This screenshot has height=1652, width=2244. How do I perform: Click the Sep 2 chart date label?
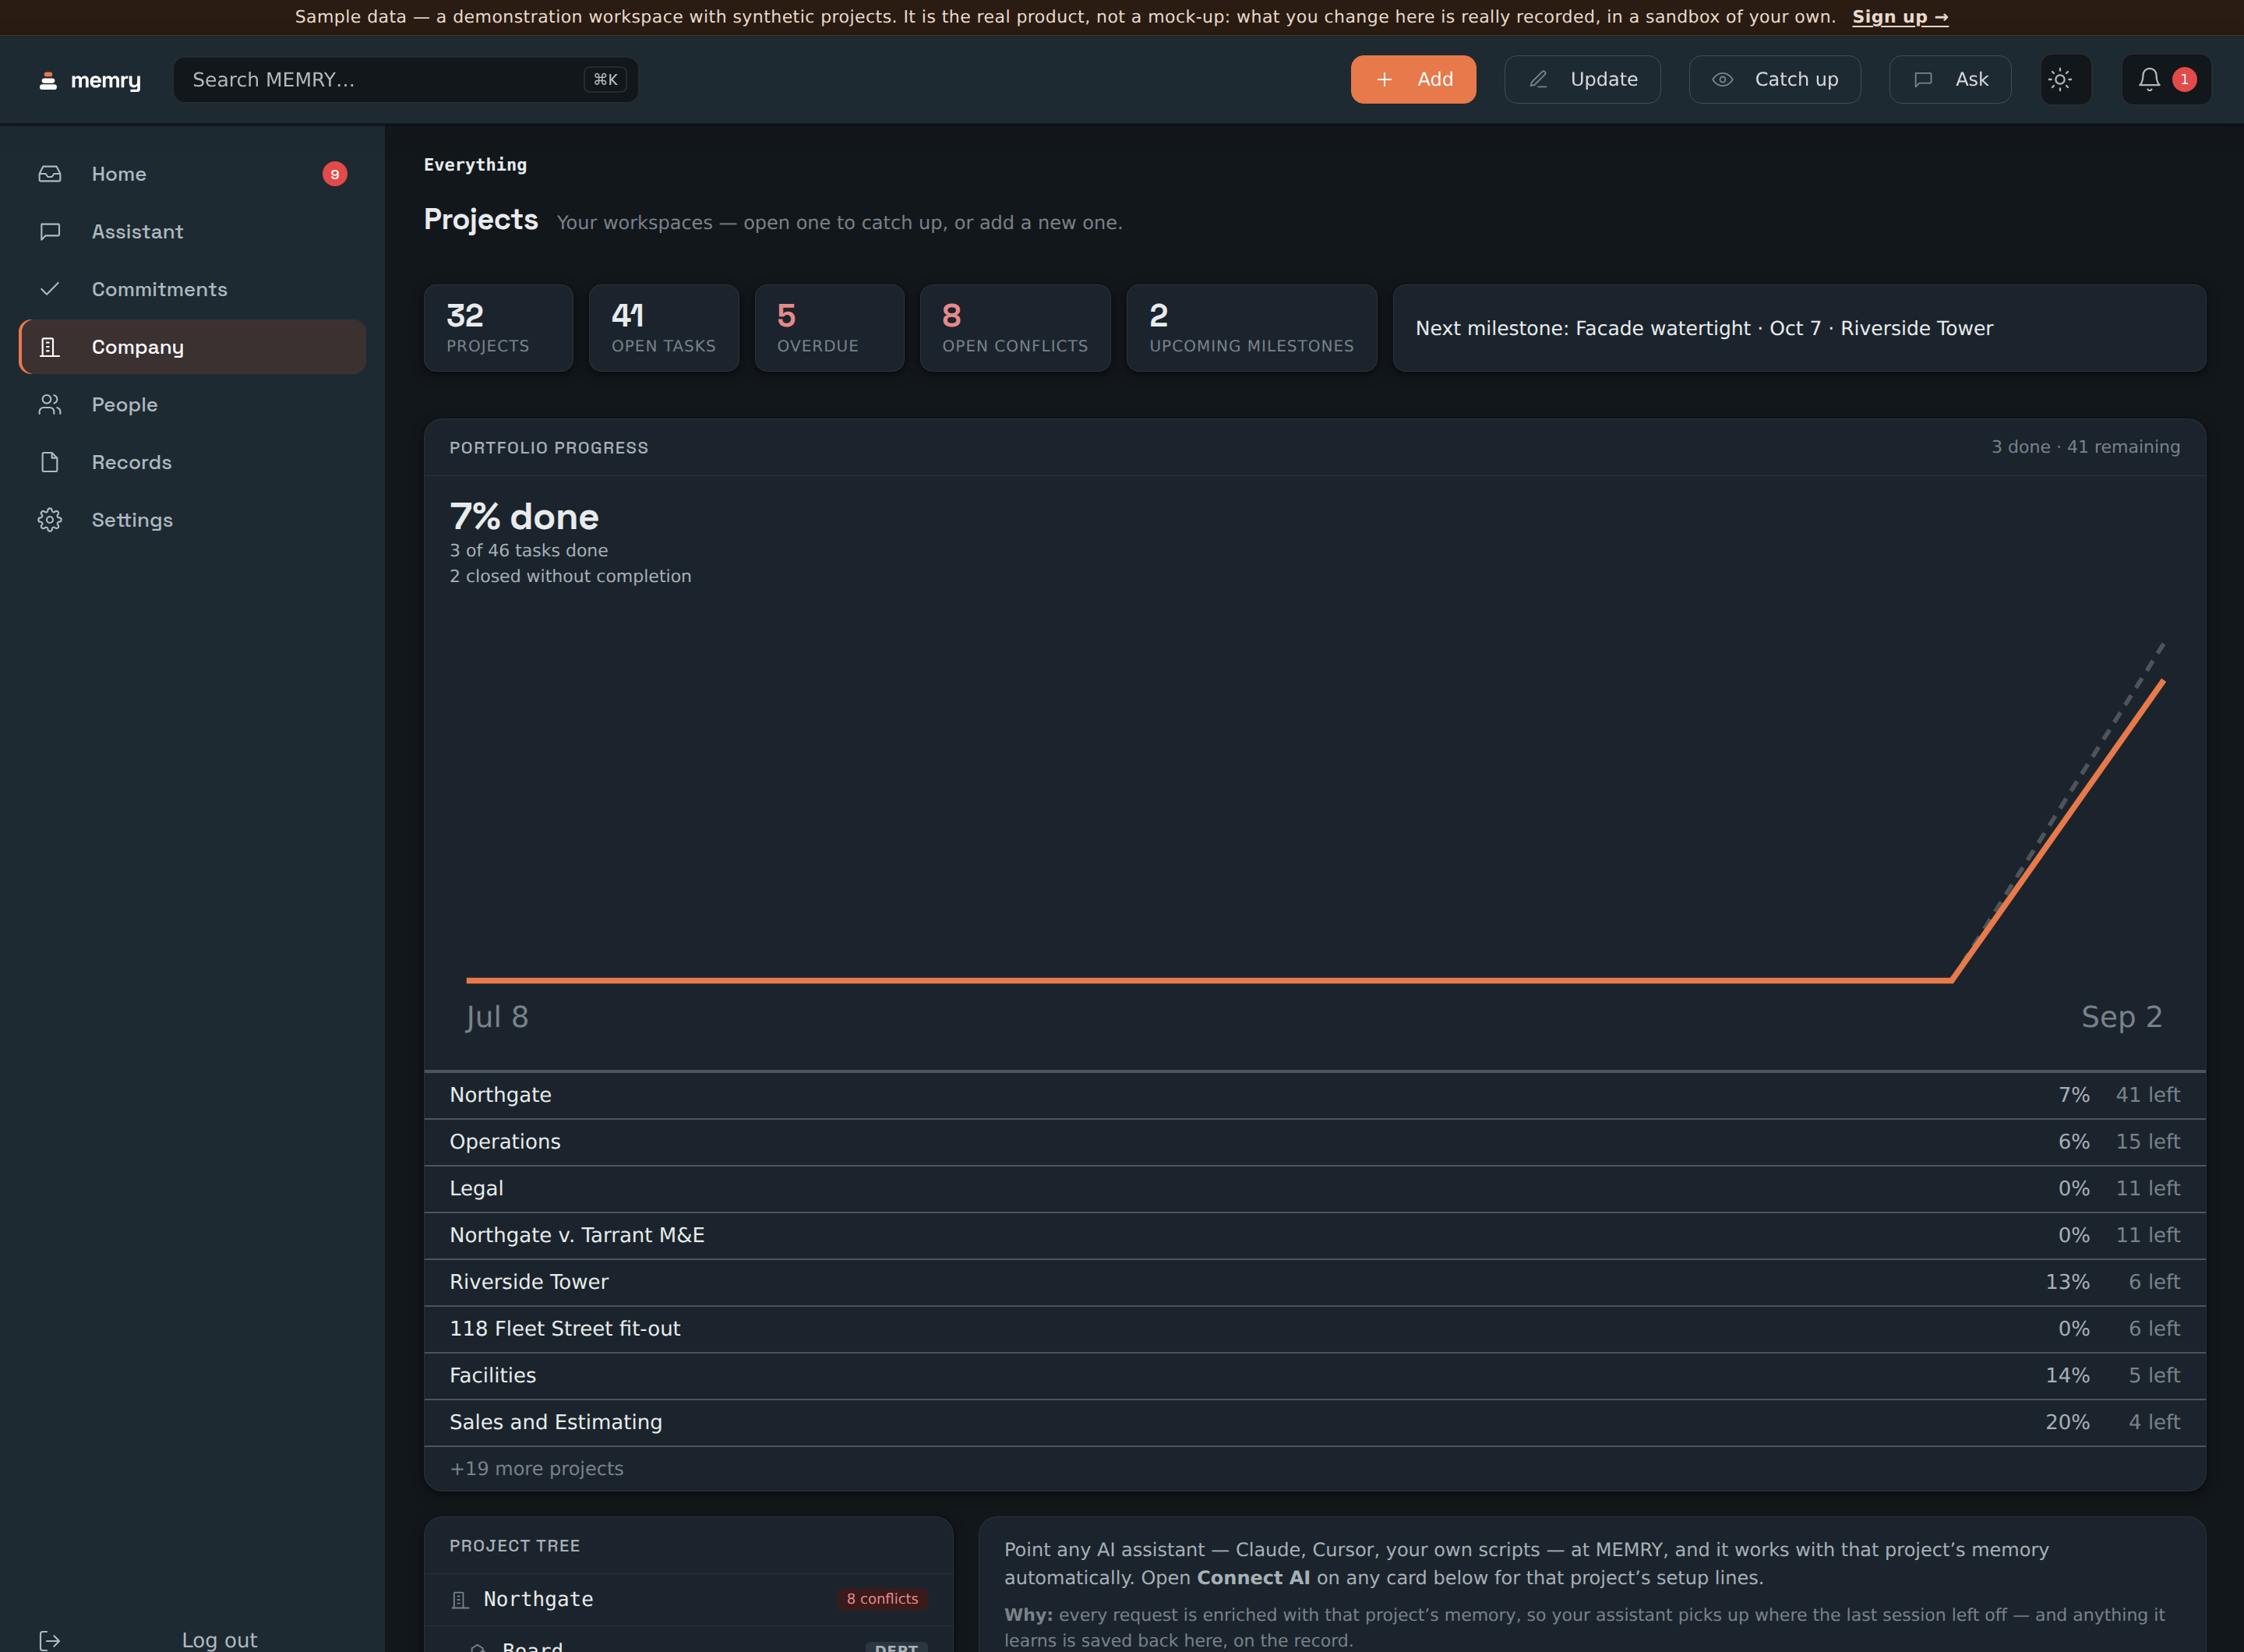pyautogui.click(x=2122, y=1017)
